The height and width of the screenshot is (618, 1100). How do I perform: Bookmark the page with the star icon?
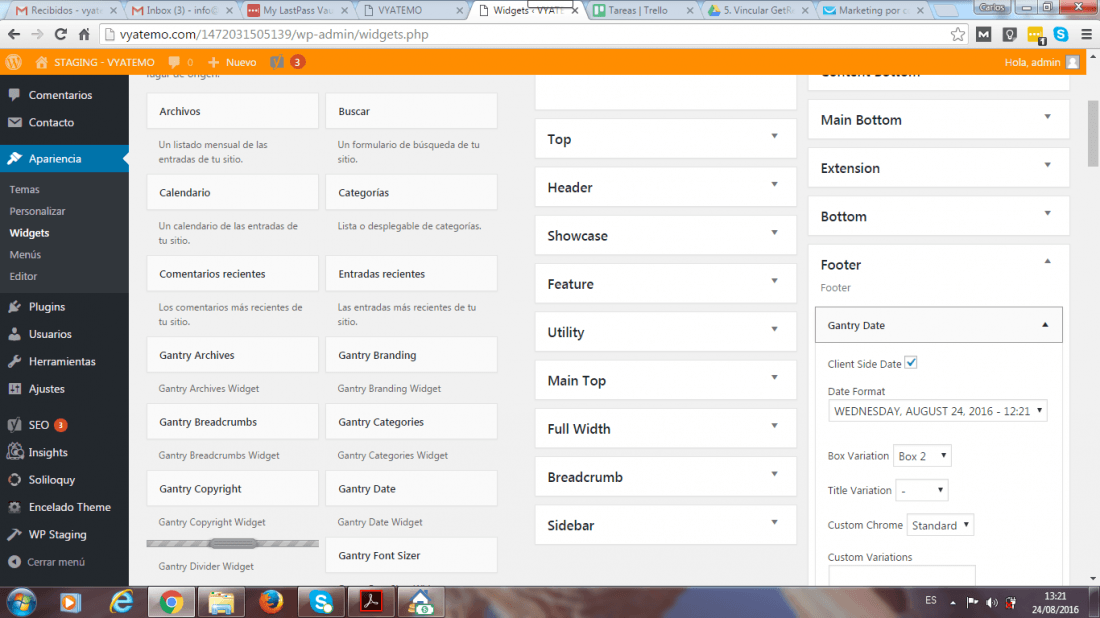(x=958, y=34)
